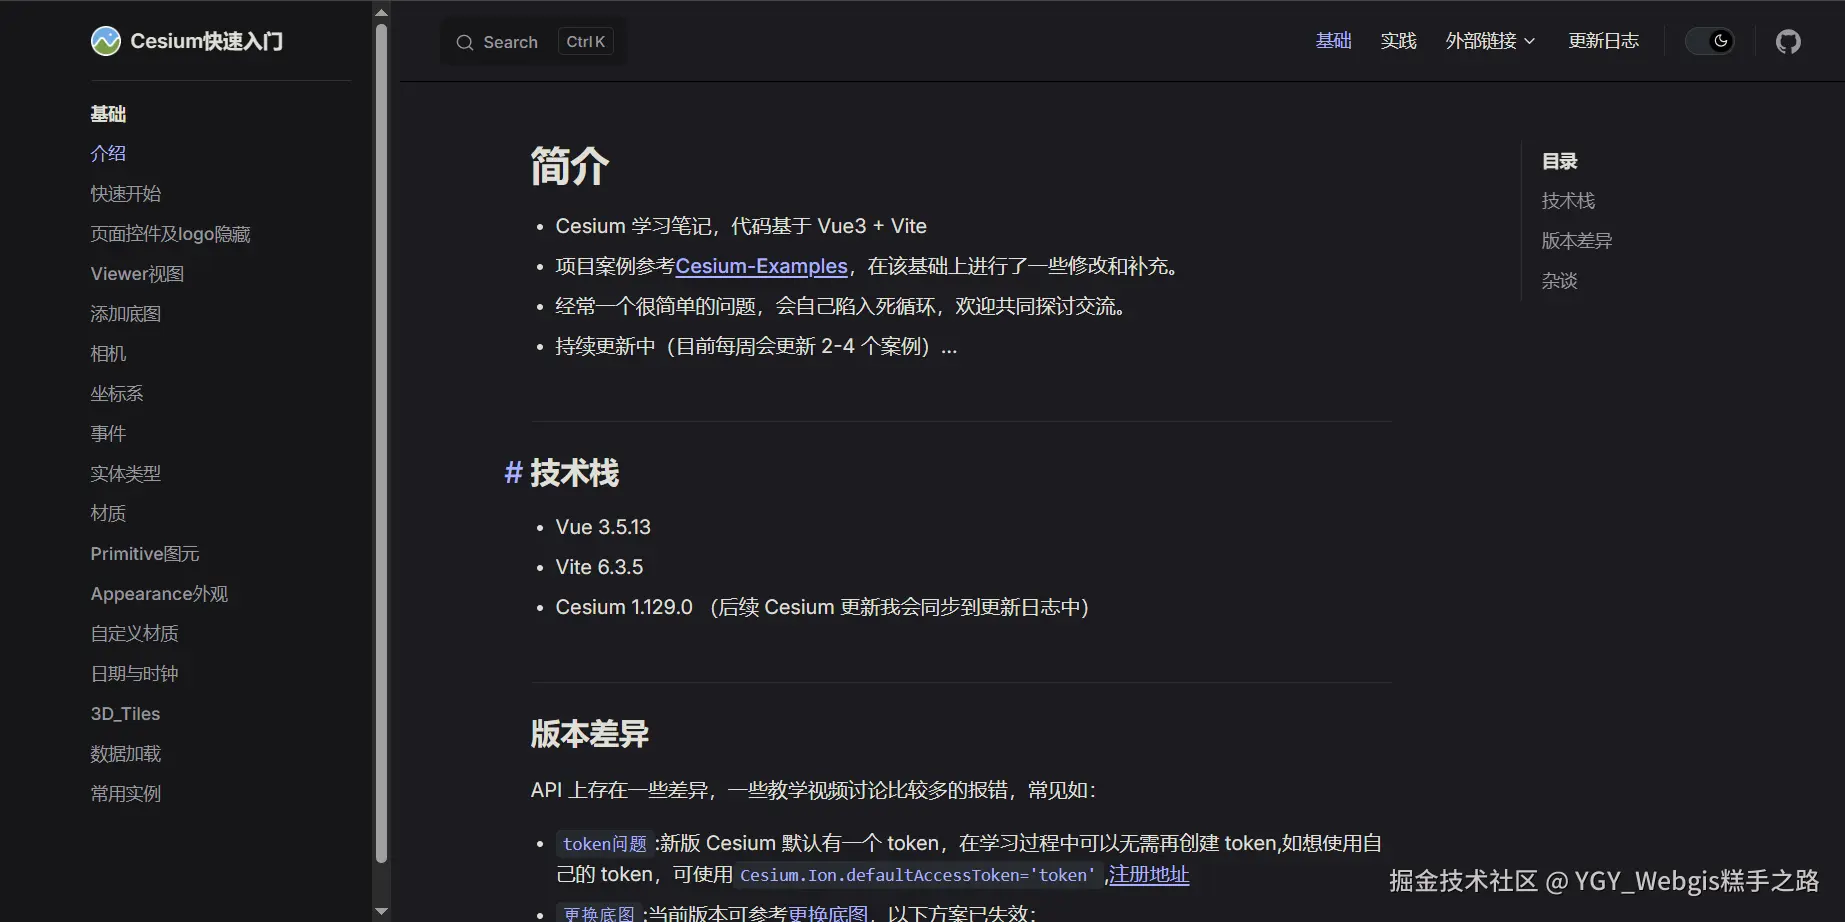Open the 日期与时钟 sidebar page
1845x922 pixels.
point(135,673)
